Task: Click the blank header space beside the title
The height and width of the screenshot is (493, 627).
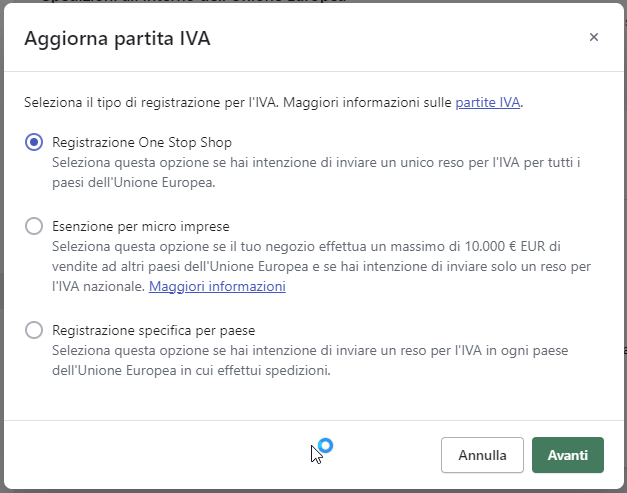Action: click(x=400, y=39)
